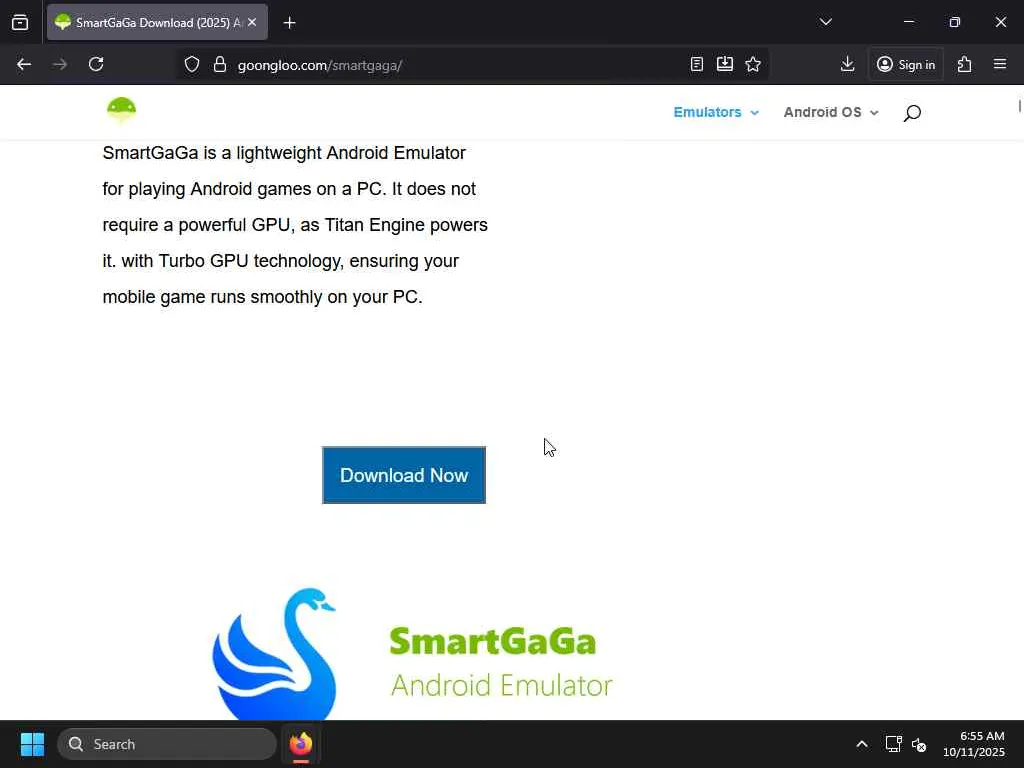Click the Download Now button
The image size is (1024, 768).
[404, 475]
